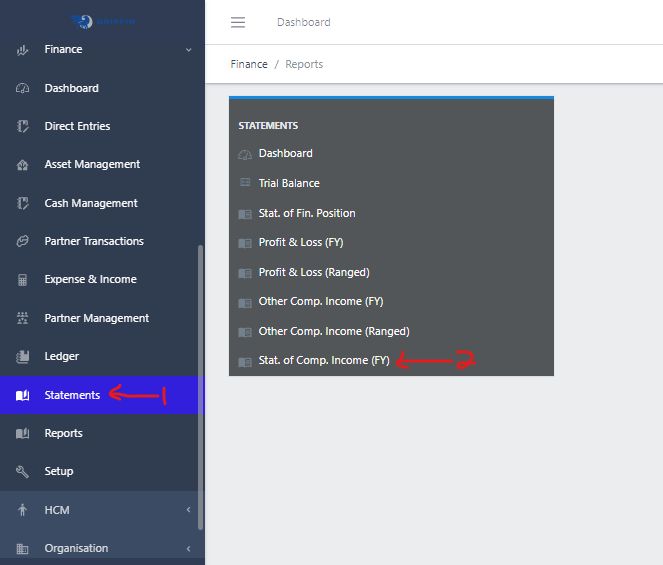This screenshot has height=565, width=663.
Task: Click the HCM person icon
Action: 22,510
